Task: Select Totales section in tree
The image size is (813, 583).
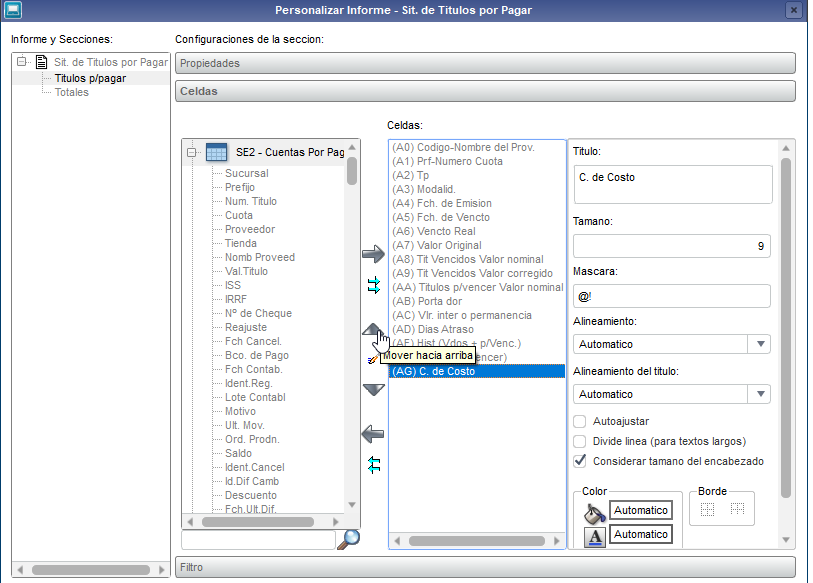Action: [72, 92]
